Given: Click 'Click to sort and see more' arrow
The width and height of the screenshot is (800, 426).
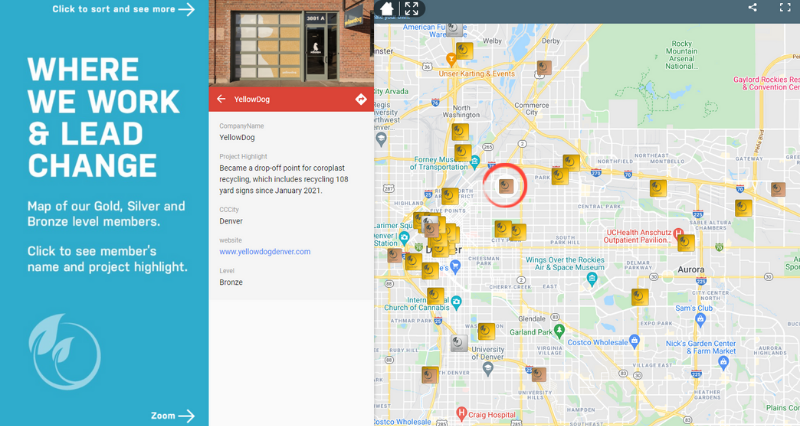Looking at the screenshot, I should (x=123, y=9).
